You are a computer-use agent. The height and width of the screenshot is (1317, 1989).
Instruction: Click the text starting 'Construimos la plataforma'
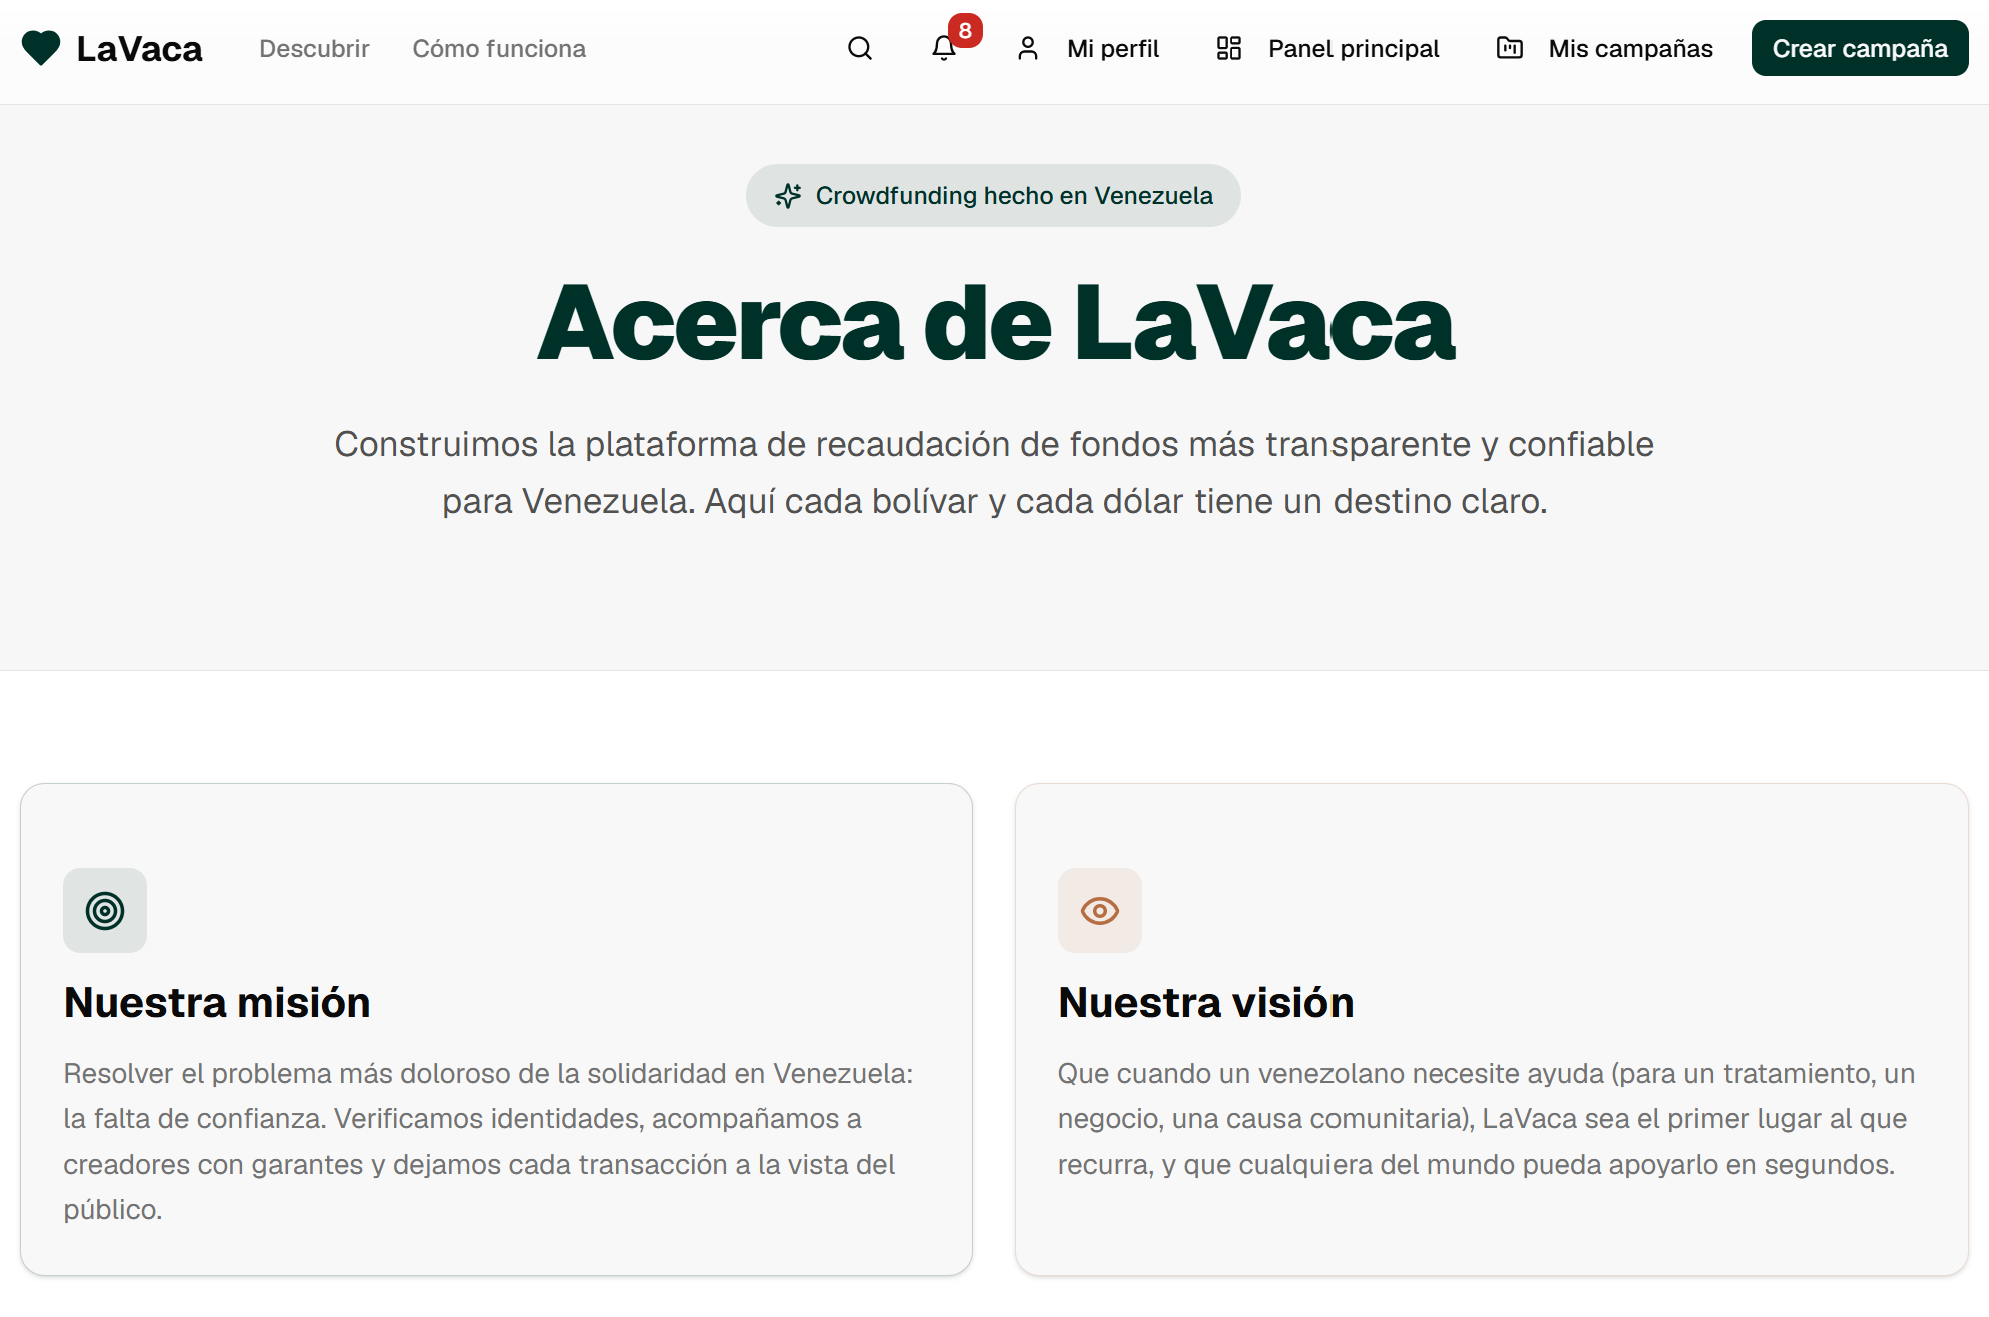pos(994,472)
